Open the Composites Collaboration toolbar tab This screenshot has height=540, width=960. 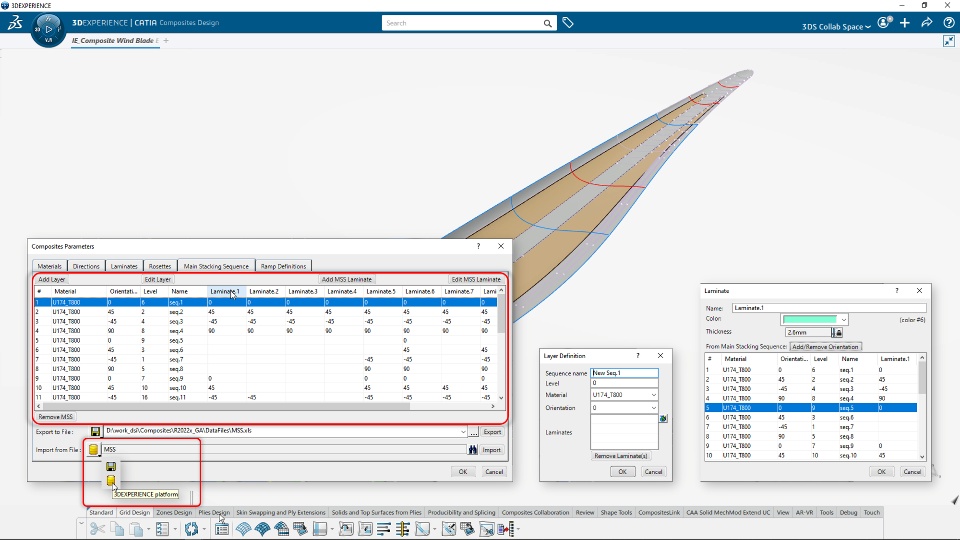(535, 512)
